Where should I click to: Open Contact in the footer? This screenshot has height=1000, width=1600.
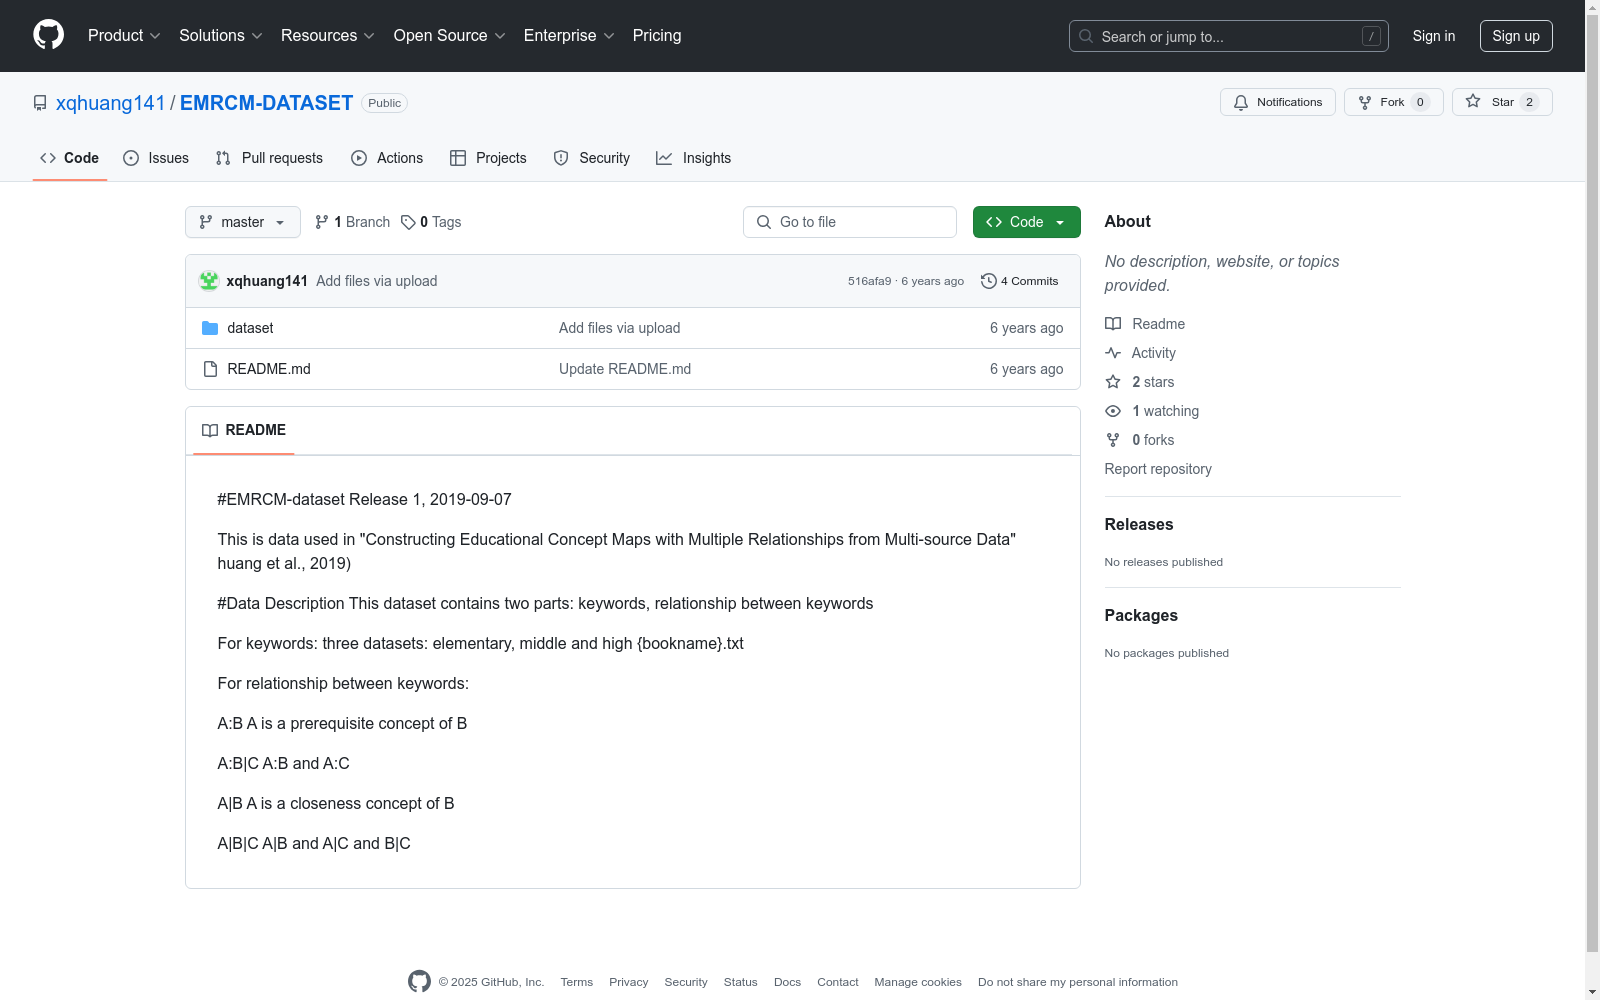tap(838, 982)
